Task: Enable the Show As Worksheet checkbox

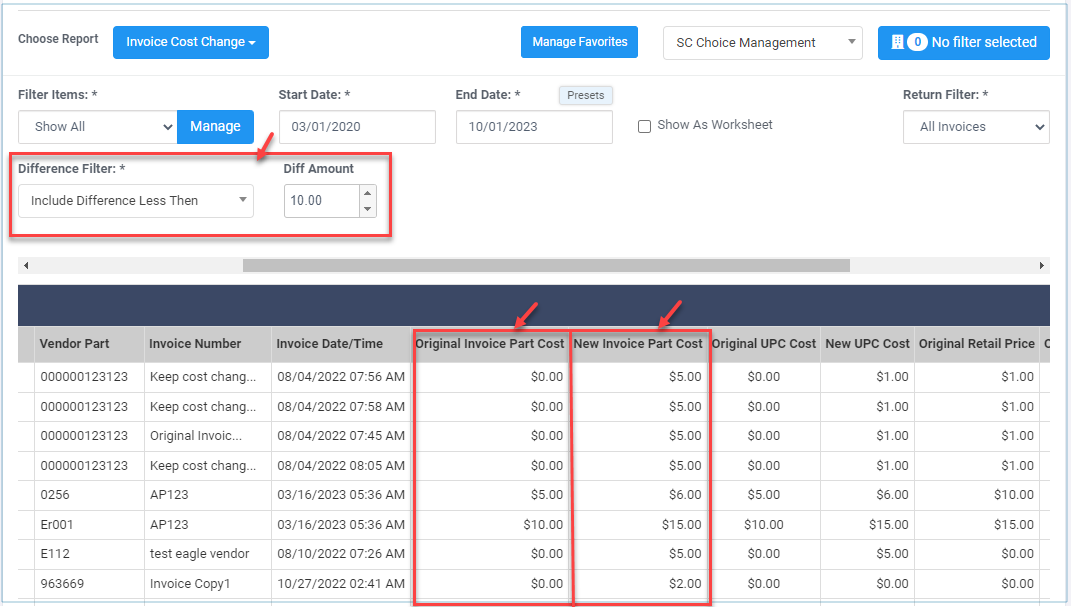Action: tap(645, 126)
